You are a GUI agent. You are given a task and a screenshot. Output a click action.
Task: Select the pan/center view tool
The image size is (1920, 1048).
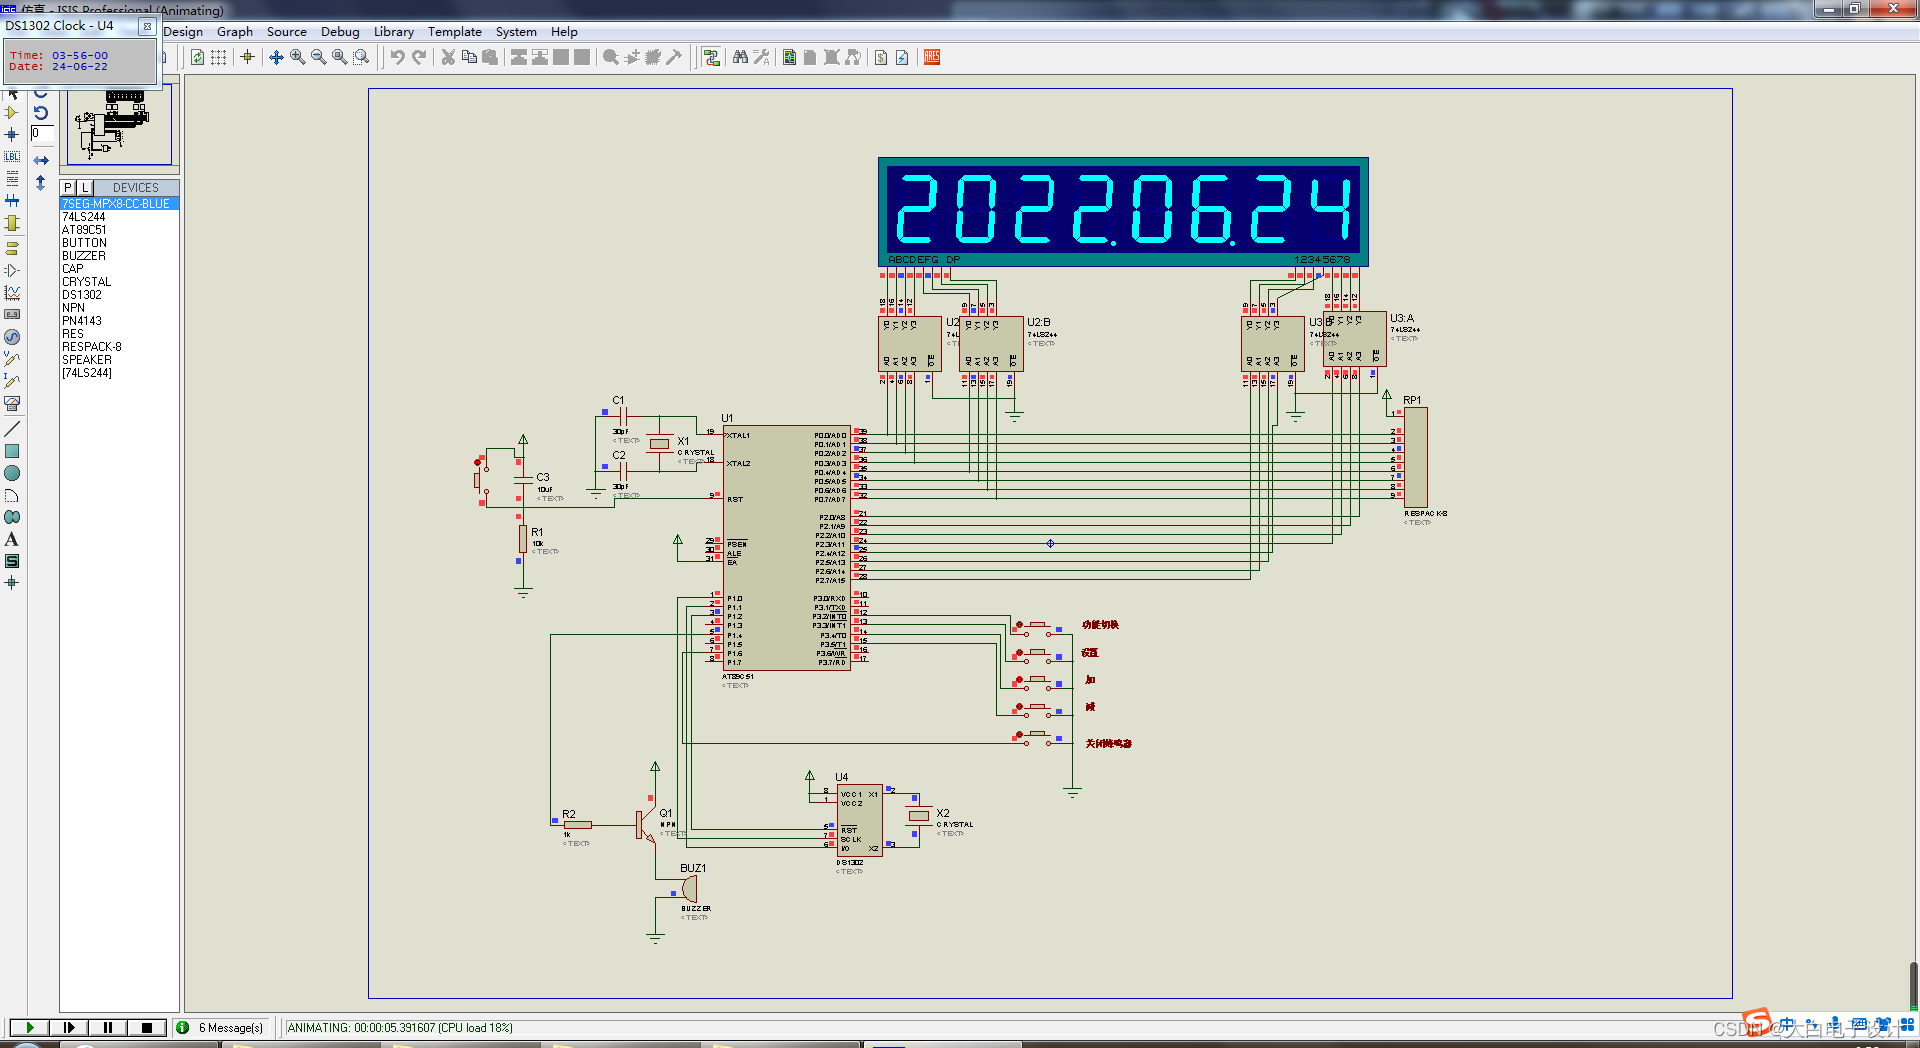tap(276, 58)
